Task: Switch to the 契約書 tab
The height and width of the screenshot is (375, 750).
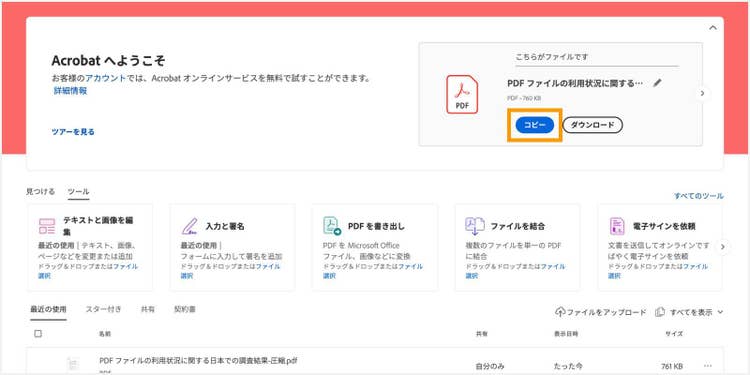Action: tap(185, 309)
